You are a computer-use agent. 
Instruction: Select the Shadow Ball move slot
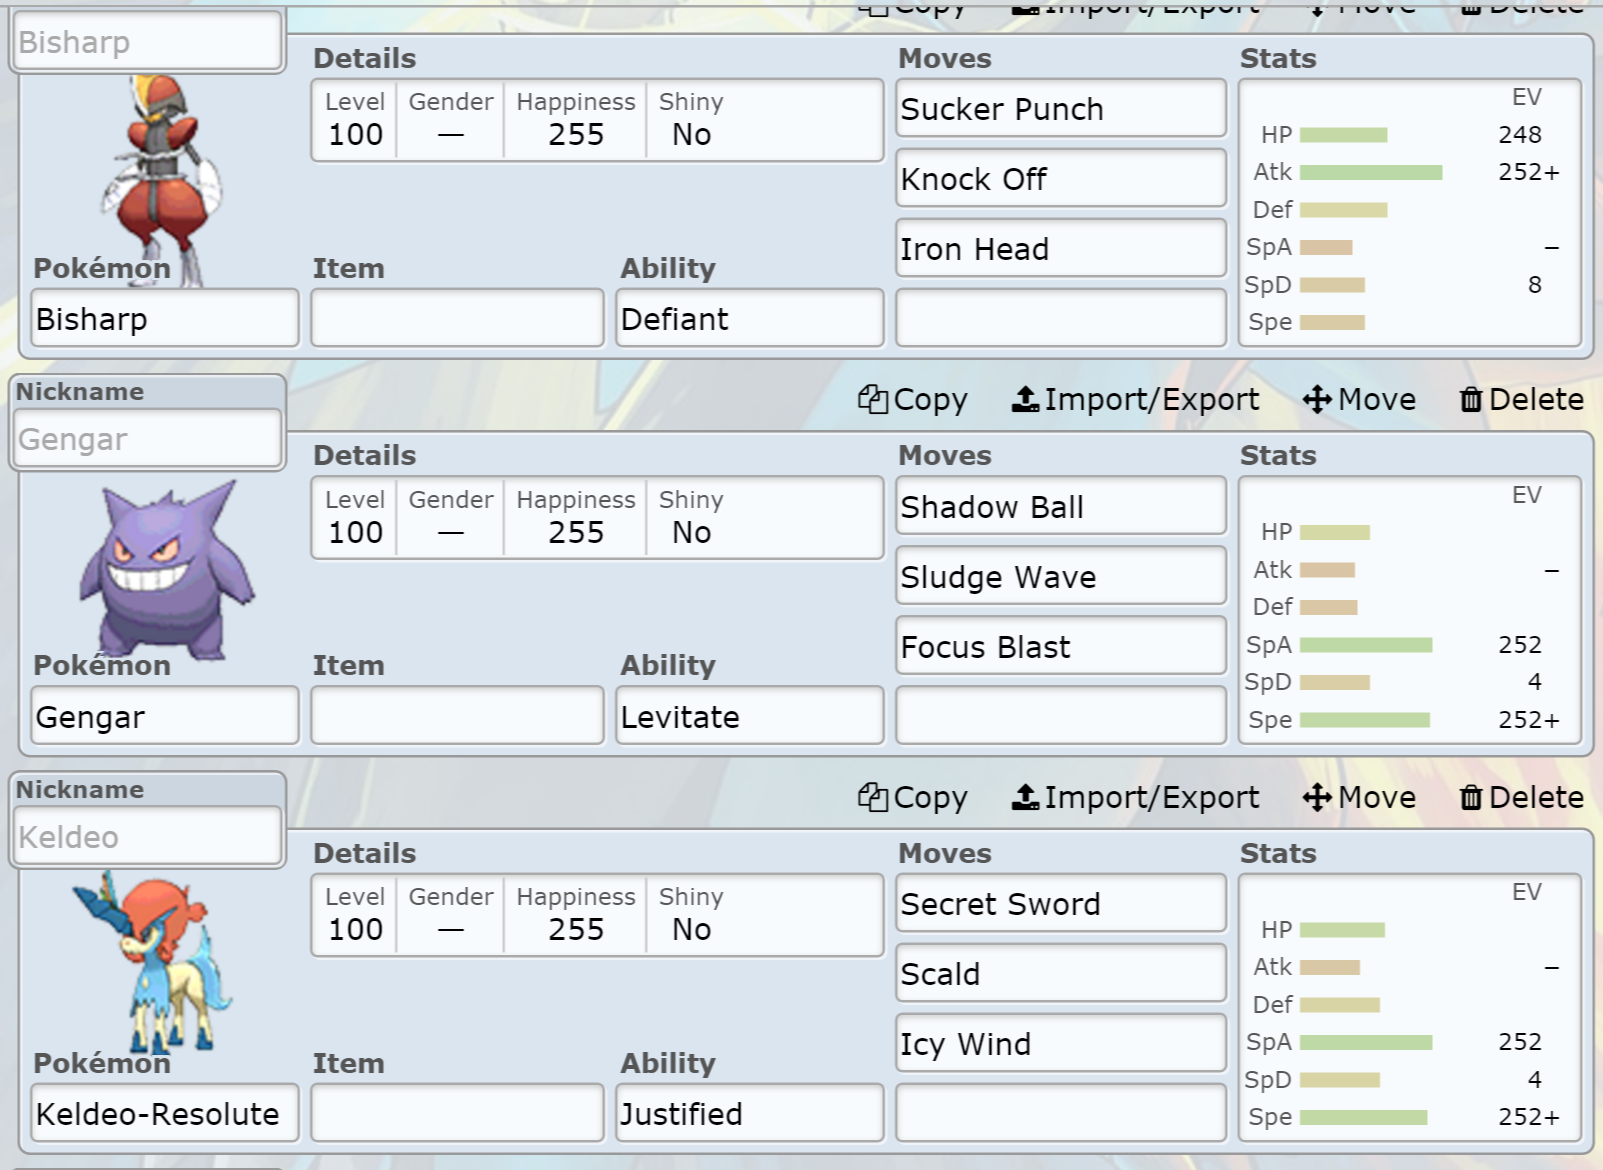1061,506
